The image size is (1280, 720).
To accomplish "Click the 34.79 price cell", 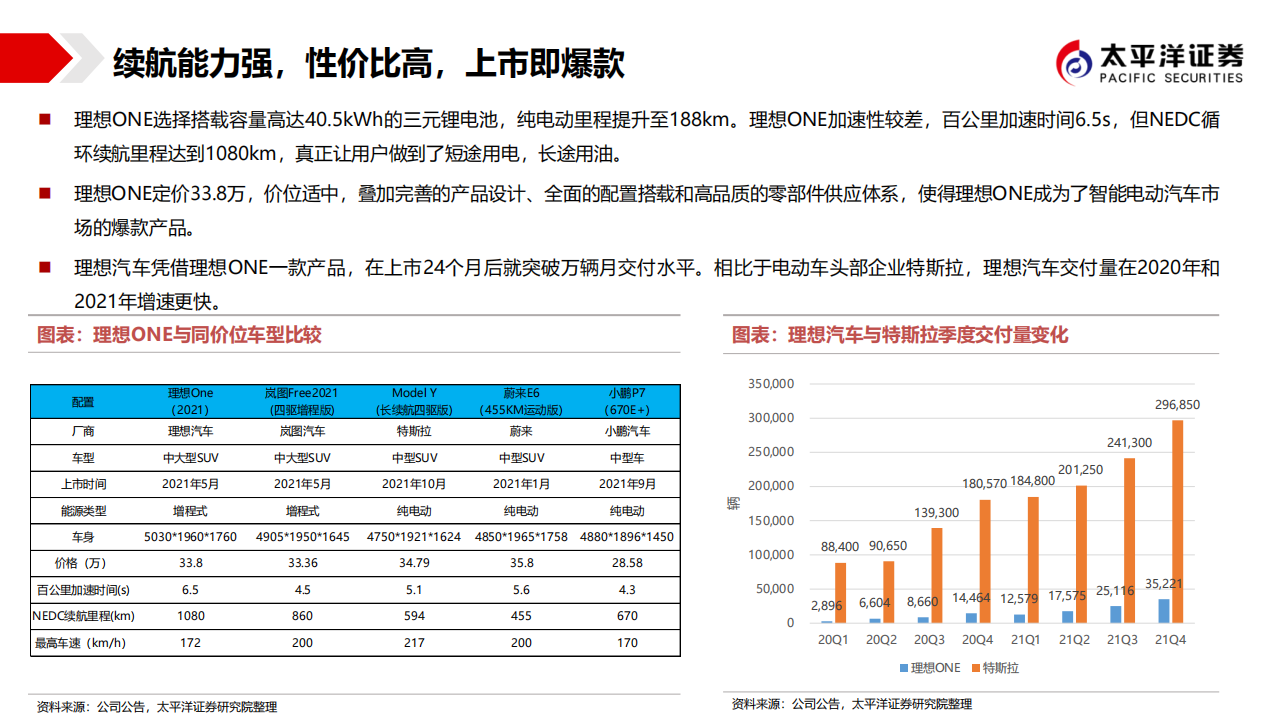I will pos(412,563).
